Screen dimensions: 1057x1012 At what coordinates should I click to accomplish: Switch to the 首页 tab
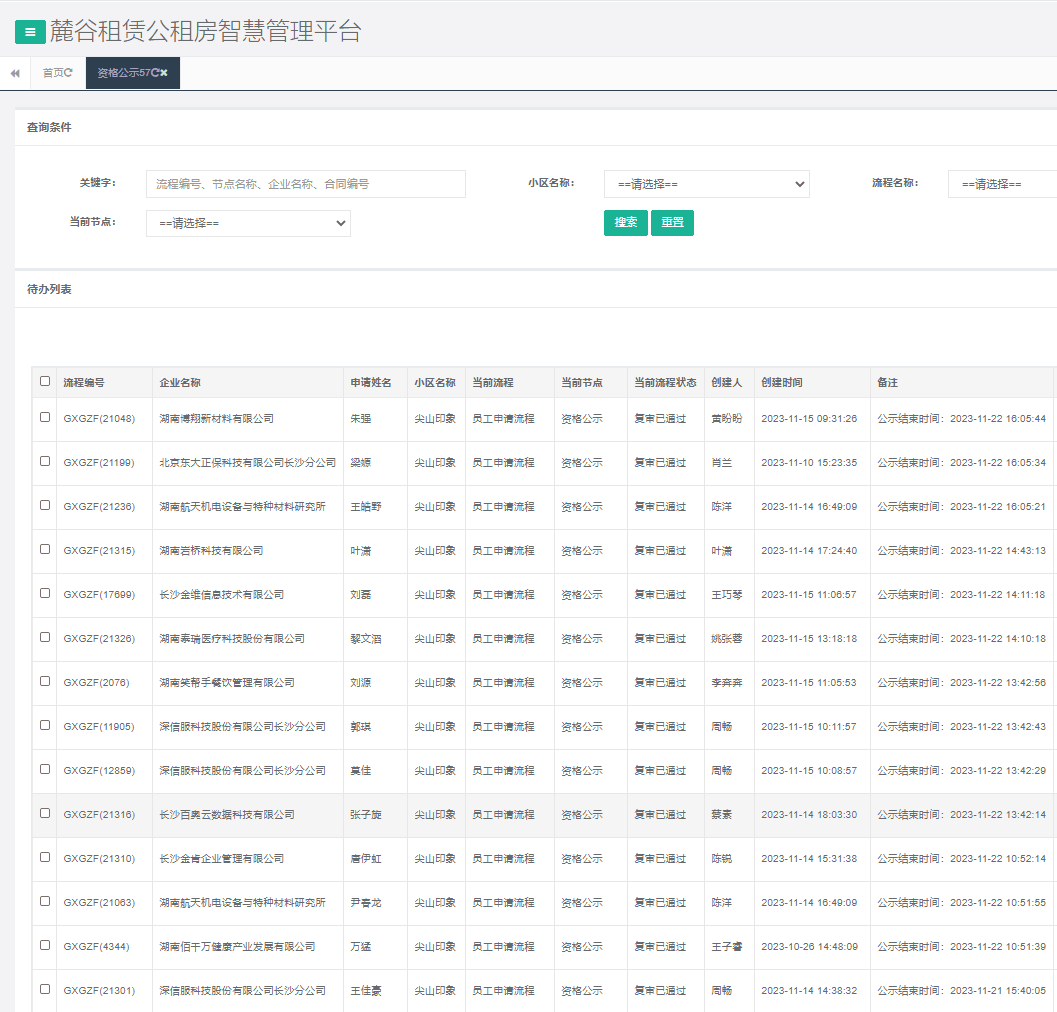pyautogui.click(x=52, y=73)
